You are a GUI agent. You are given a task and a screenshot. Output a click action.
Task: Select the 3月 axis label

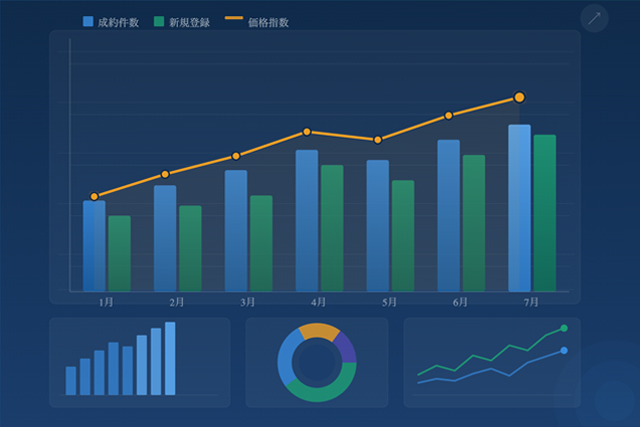pyautogui.click(x=248, y=302)
